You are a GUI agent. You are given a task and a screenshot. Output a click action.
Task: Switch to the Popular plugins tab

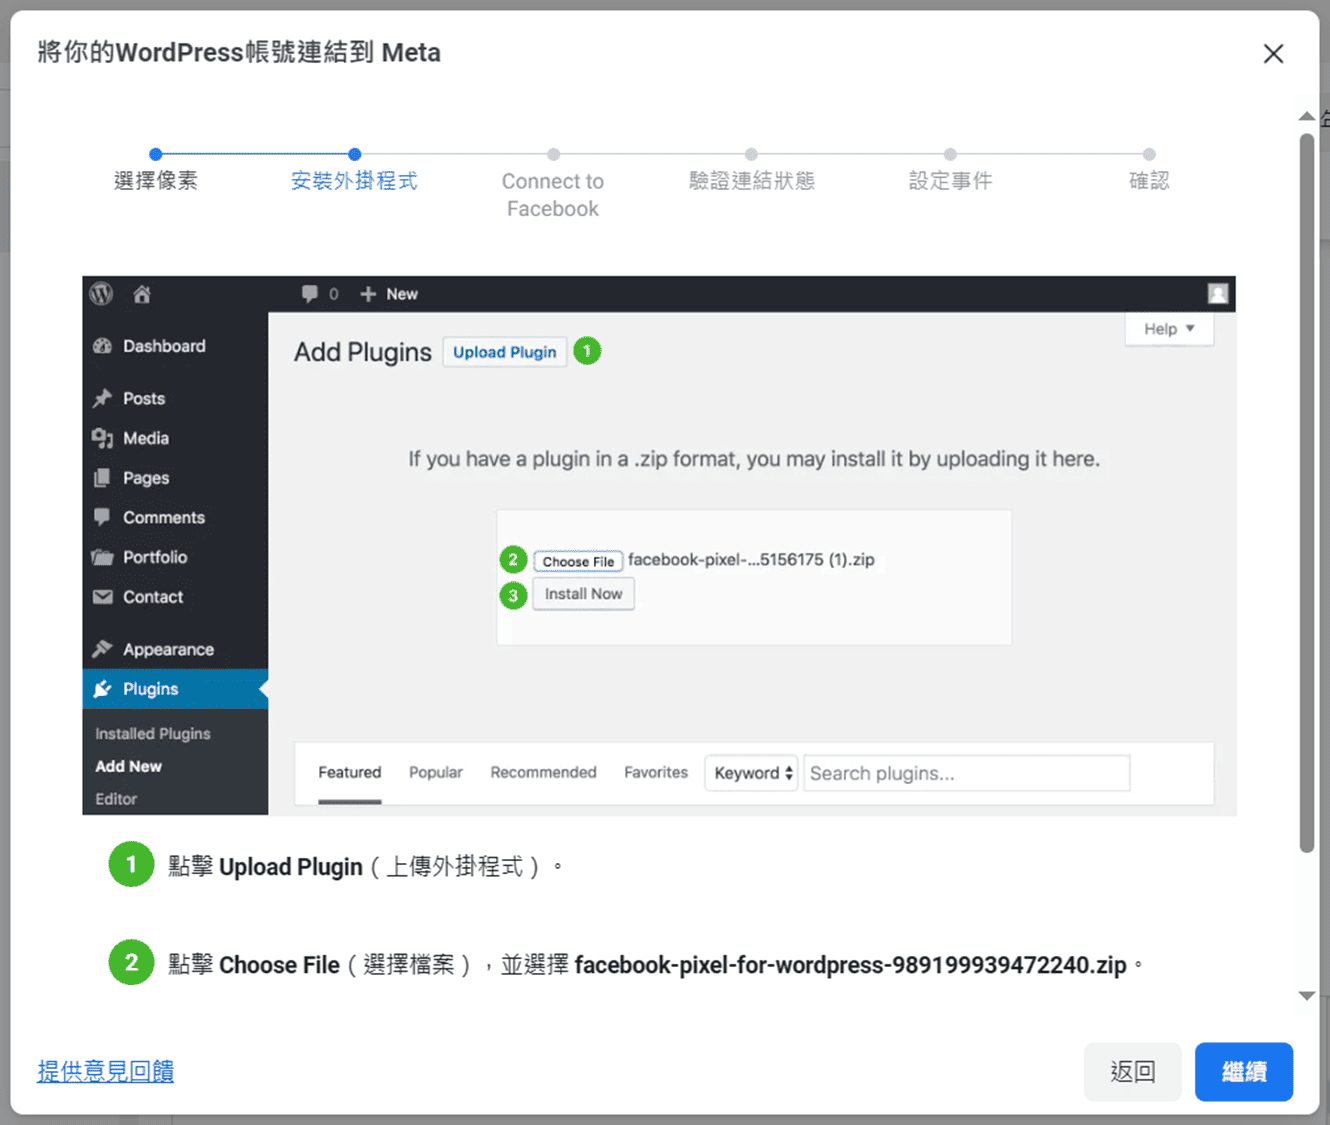point(436,772)
